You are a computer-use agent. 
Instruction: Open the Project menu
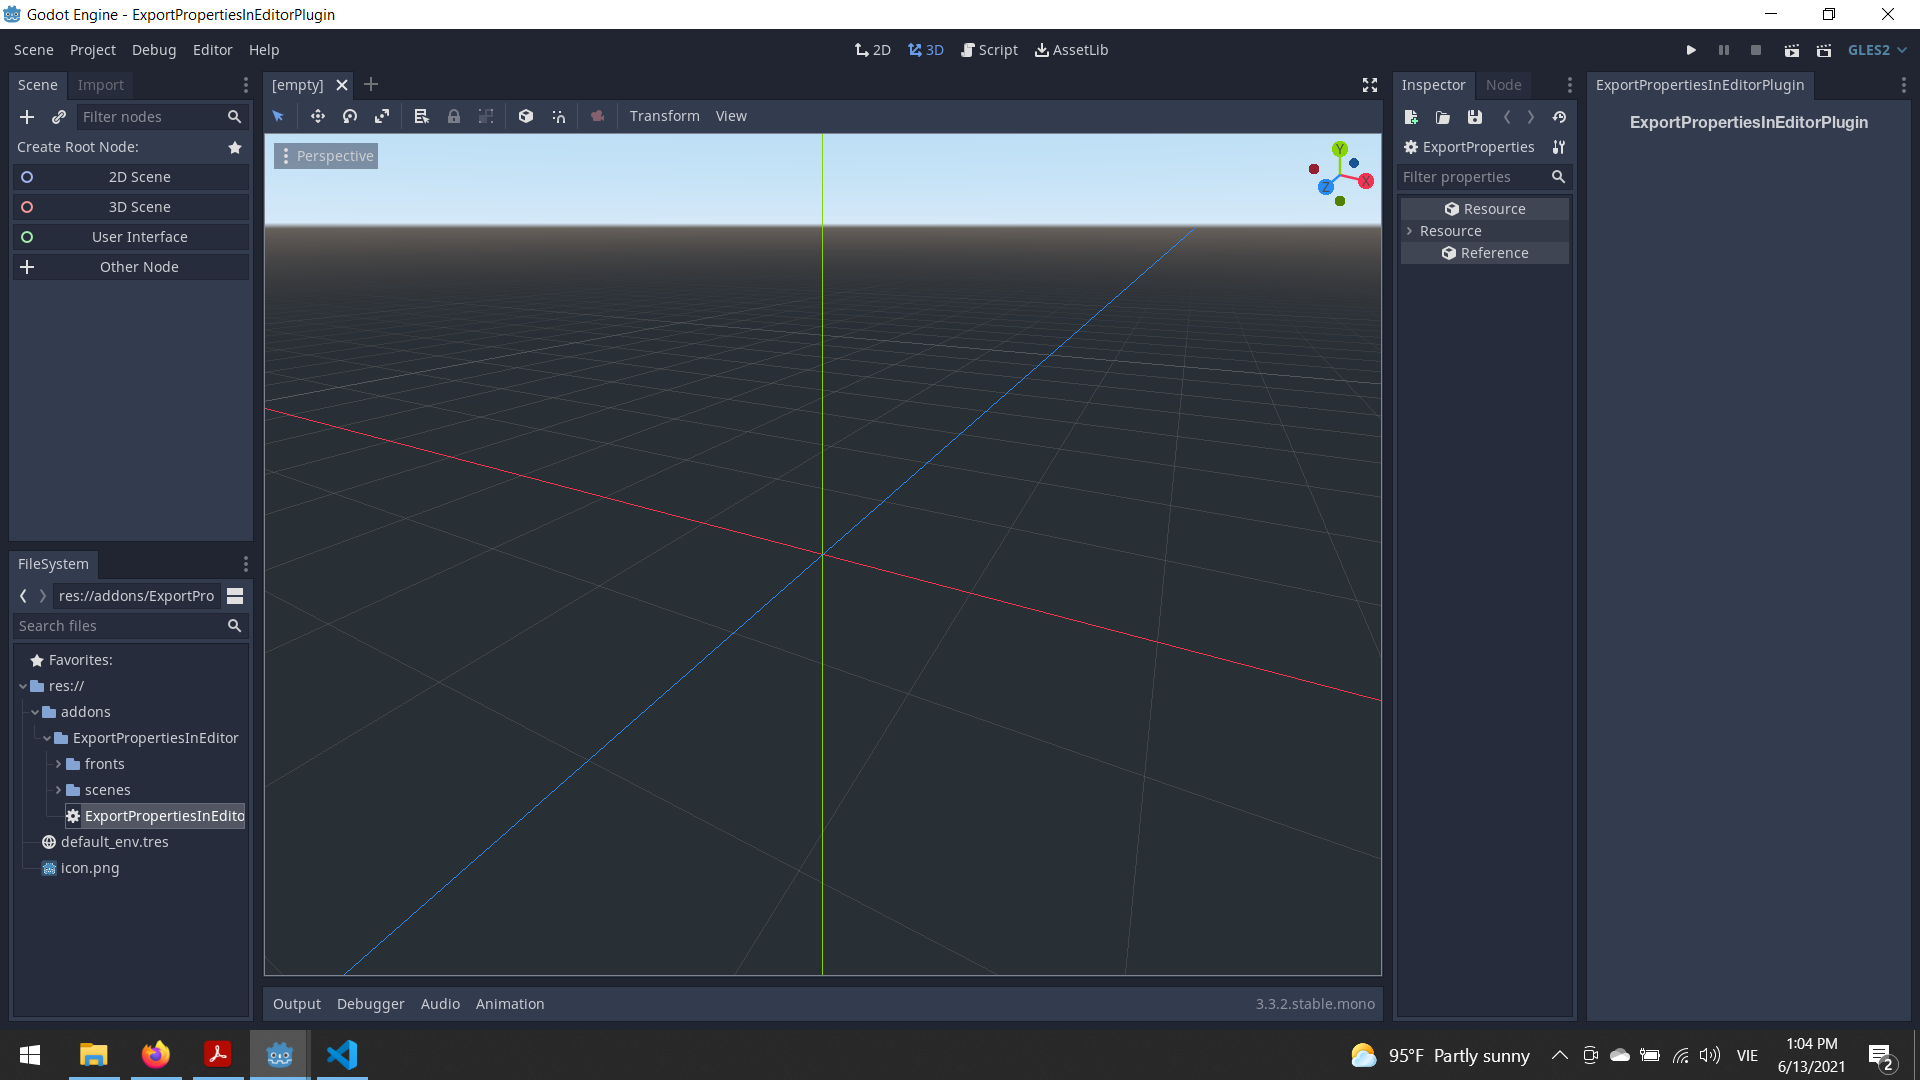point(92,50)
